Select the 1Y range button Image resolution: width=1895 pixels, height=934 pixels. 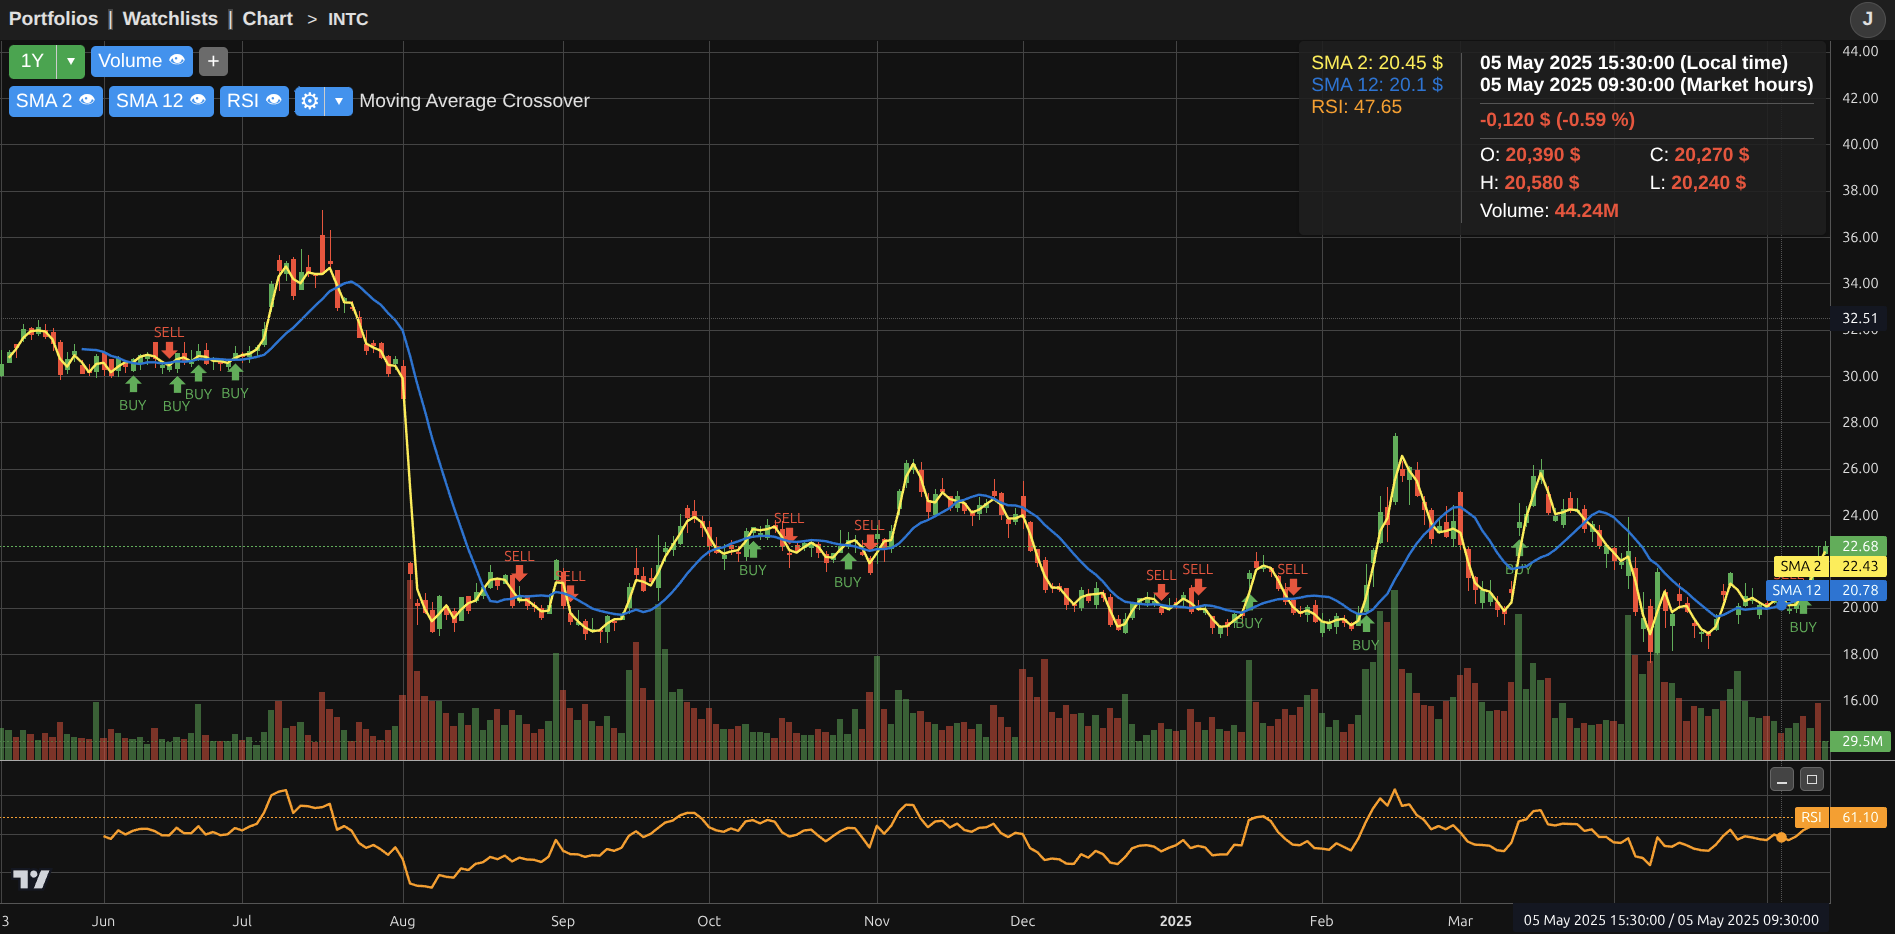coord(33,61)
